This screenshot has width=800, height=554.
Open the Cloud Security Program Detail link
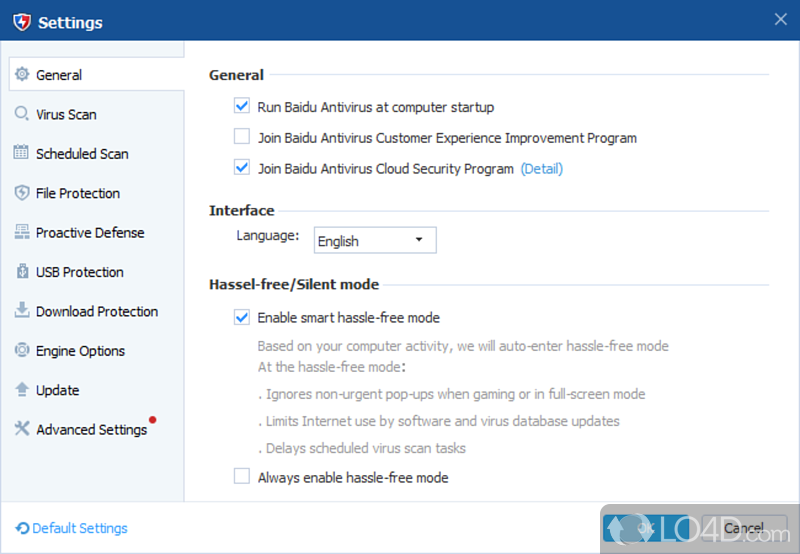541,169
